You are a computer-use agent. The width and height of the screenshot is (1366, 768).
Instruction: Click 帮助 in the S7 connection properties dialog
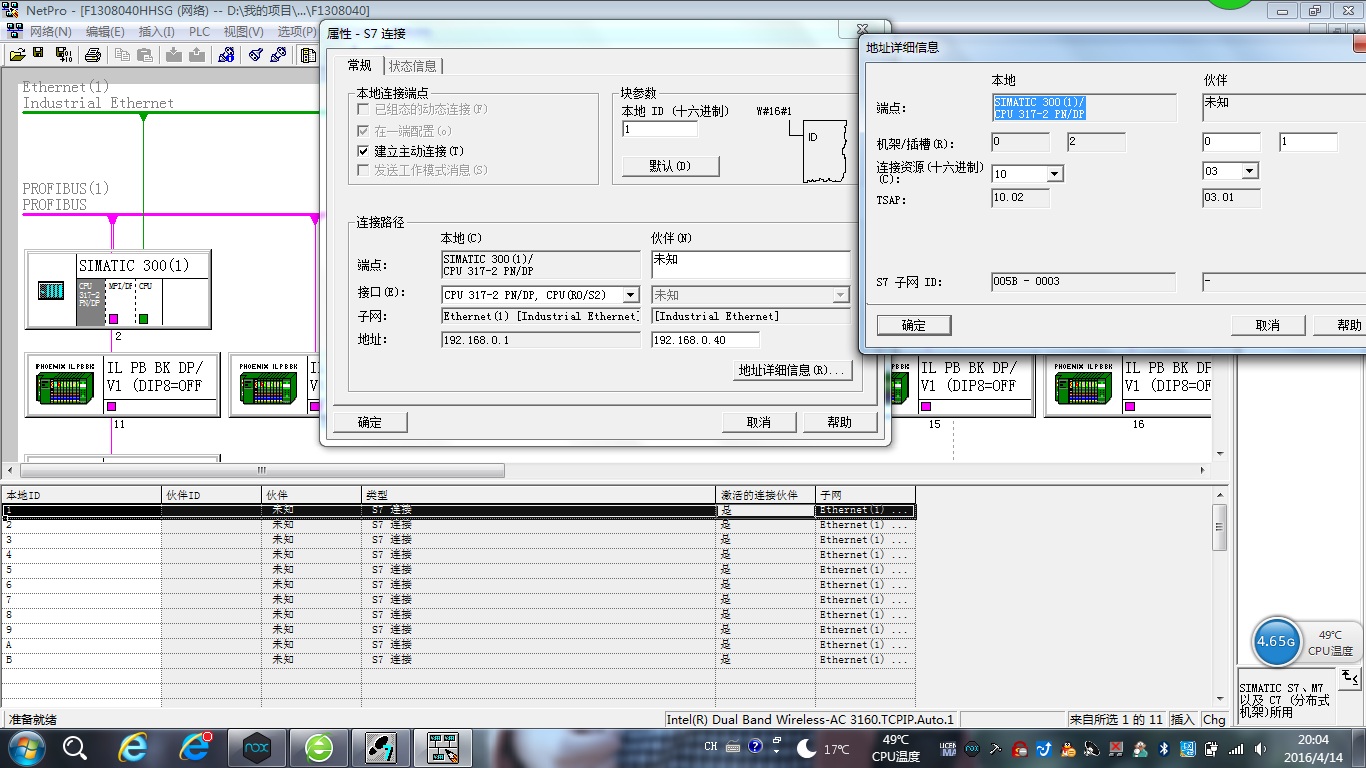pos(840,422)
